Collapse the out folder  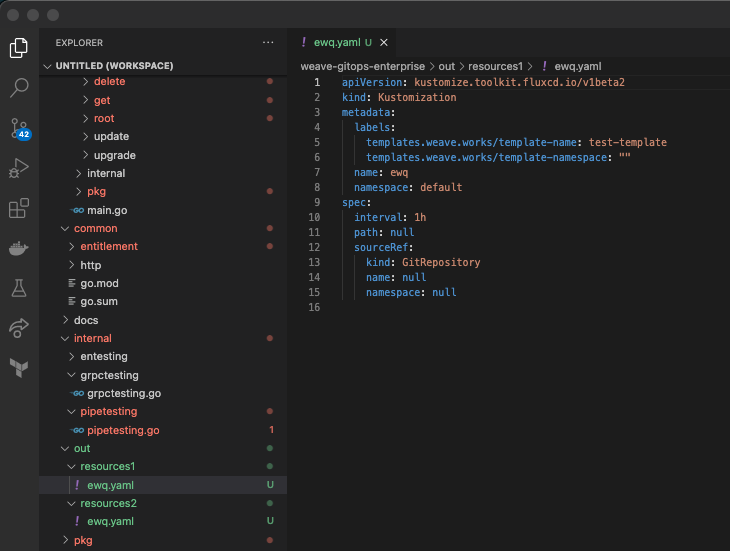click(163, 448)
